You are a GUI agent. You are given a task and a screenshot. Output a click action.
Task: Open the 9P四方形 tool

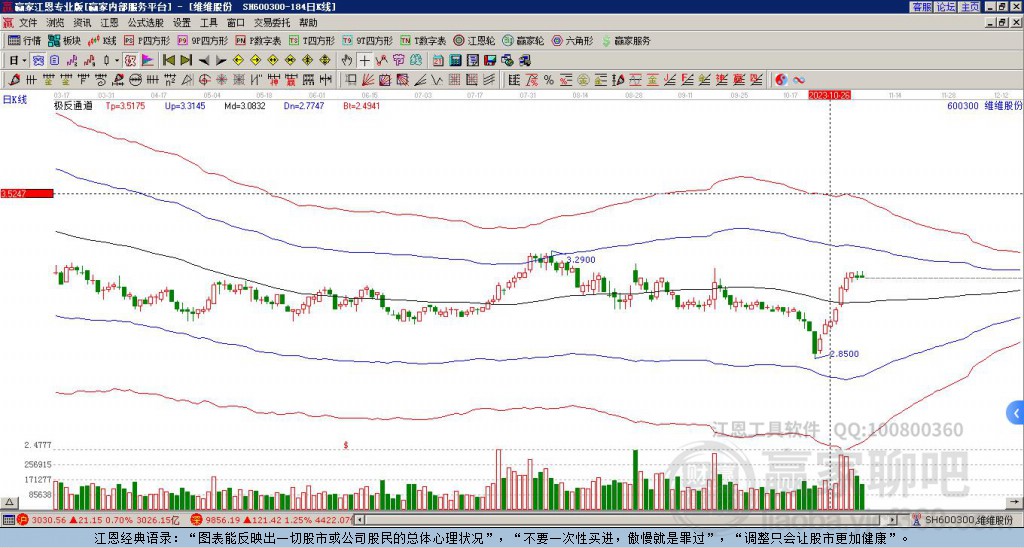(202, 40)
